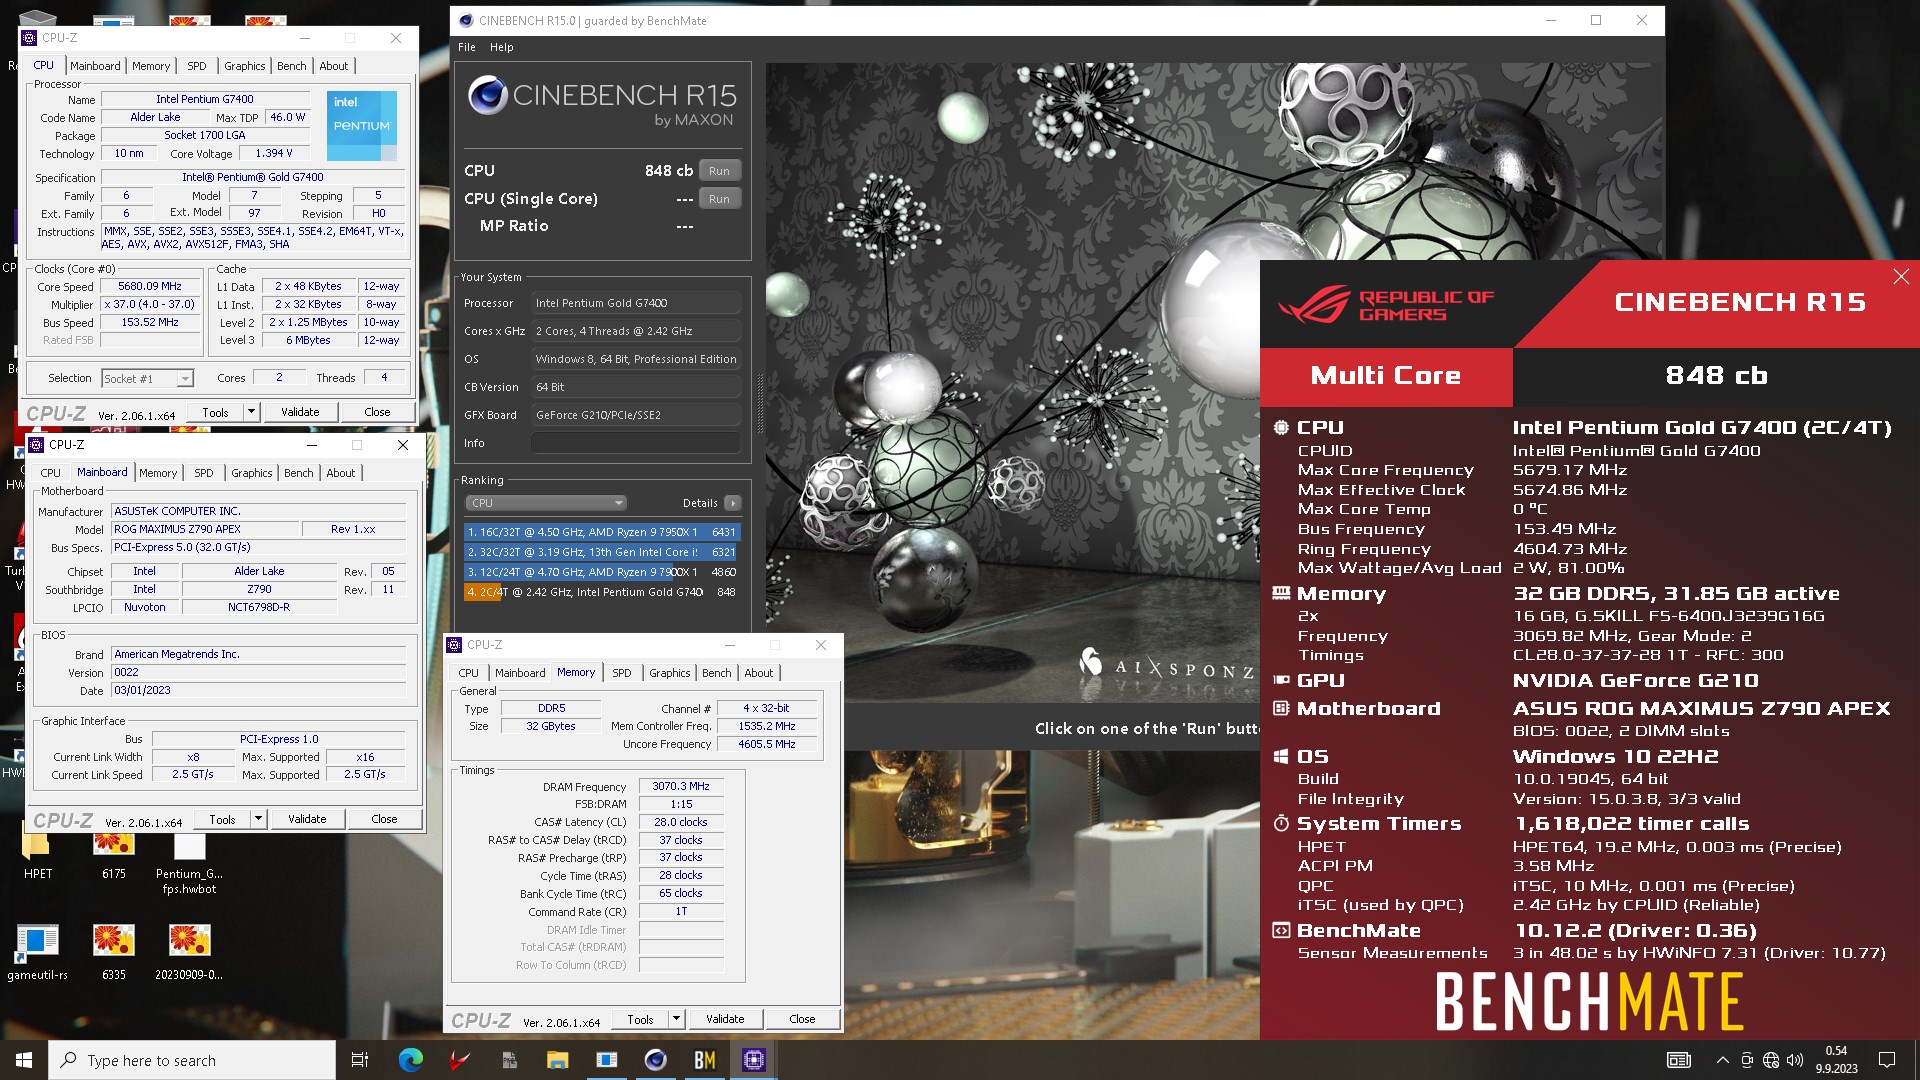Open Memory tab in the top CPU-Z window
This screenshot has height=1080, width=1920.
(x=151, y=66)
